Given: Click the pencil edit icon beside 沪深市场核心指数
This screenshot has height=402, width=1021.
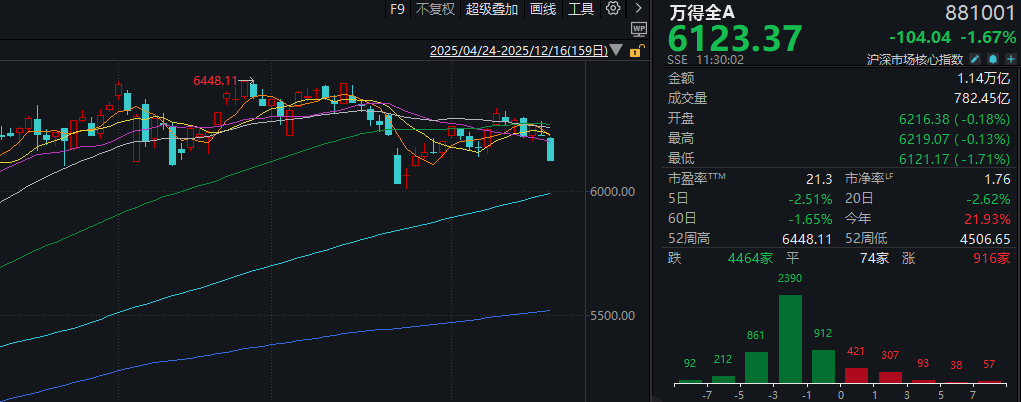Looking at the screenshot, I should [x=977, y=60].
